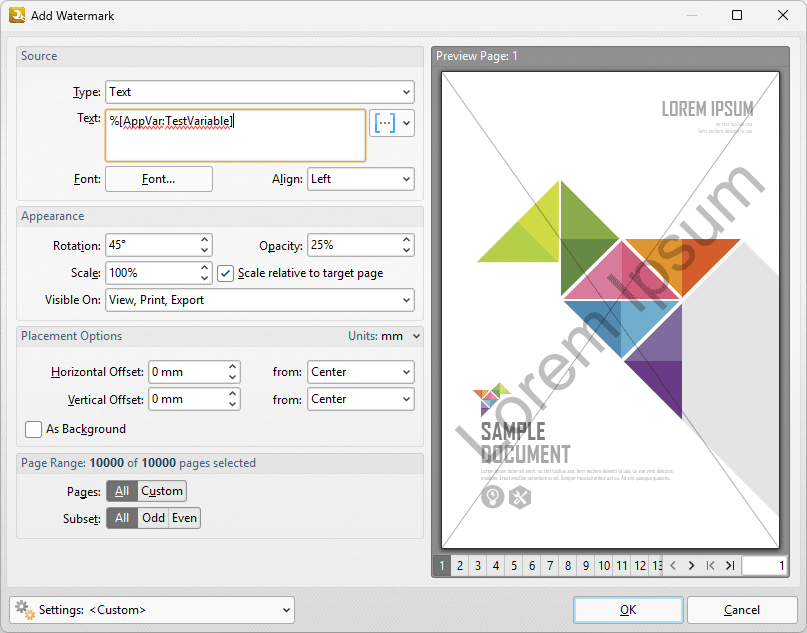Open the macro list dropdown arrow

[x=407, y=123]
